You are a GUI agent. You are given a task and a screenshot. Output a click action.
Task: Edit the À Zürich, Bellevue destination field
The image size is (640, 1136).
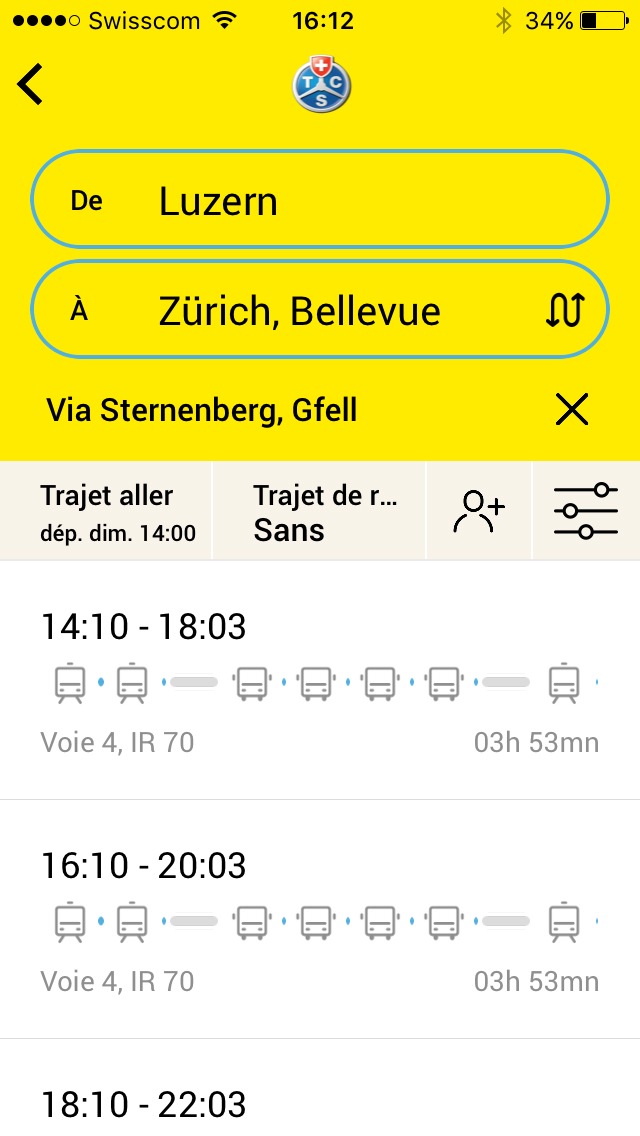tap(290, 311)
